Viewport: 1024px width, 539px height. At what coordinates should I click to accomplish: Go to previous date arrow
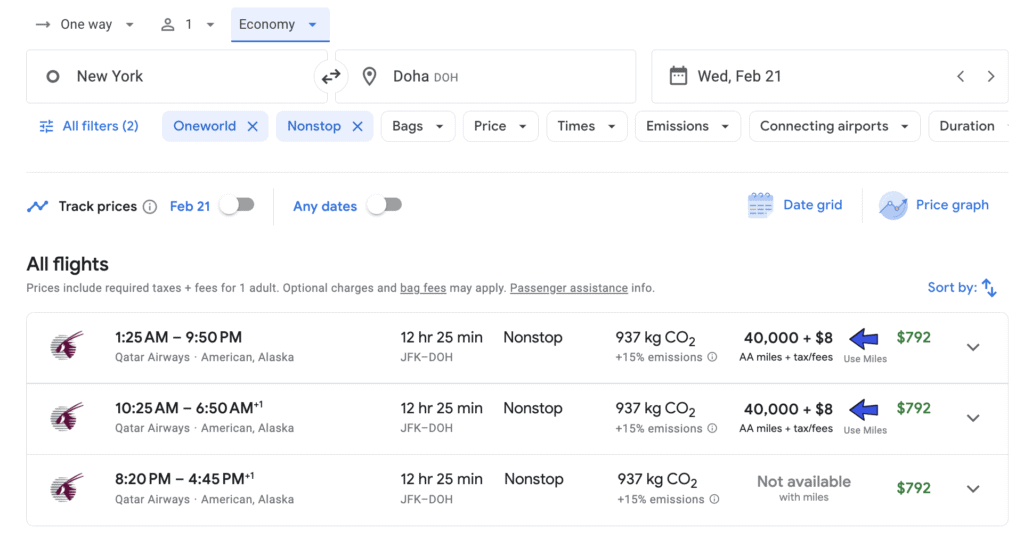[x=960, y=77]
